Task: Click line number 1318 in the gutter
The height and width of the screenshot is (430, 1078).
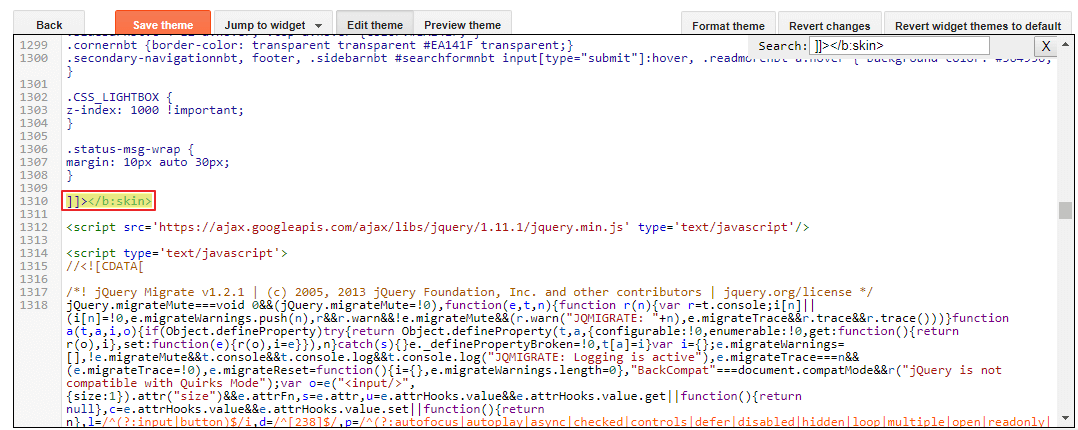Action: (34, 305)
